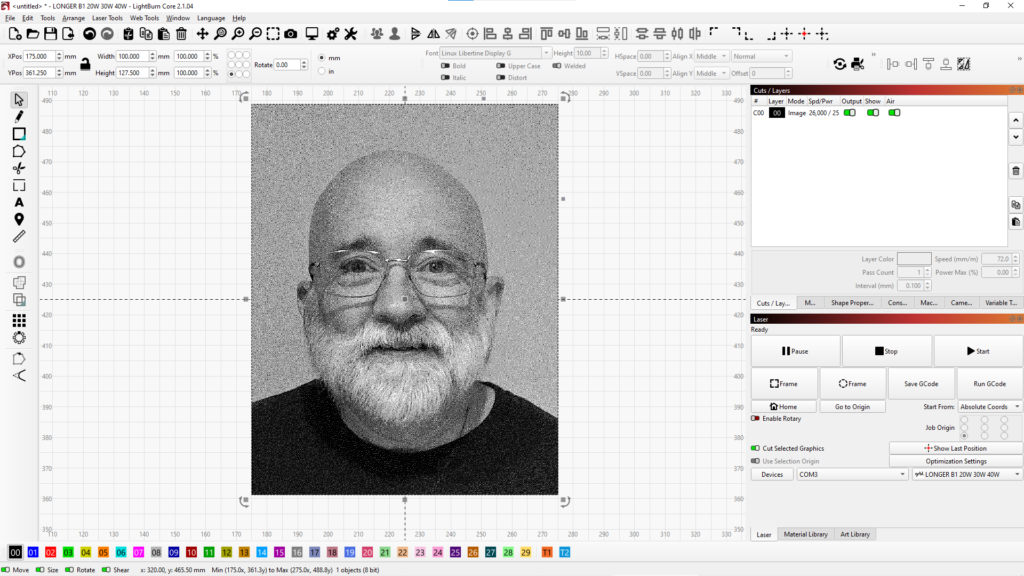Save the project with floppy disk icon
Screen dimensions: 1024x576
pyautogui.click(x=50, y=34)
